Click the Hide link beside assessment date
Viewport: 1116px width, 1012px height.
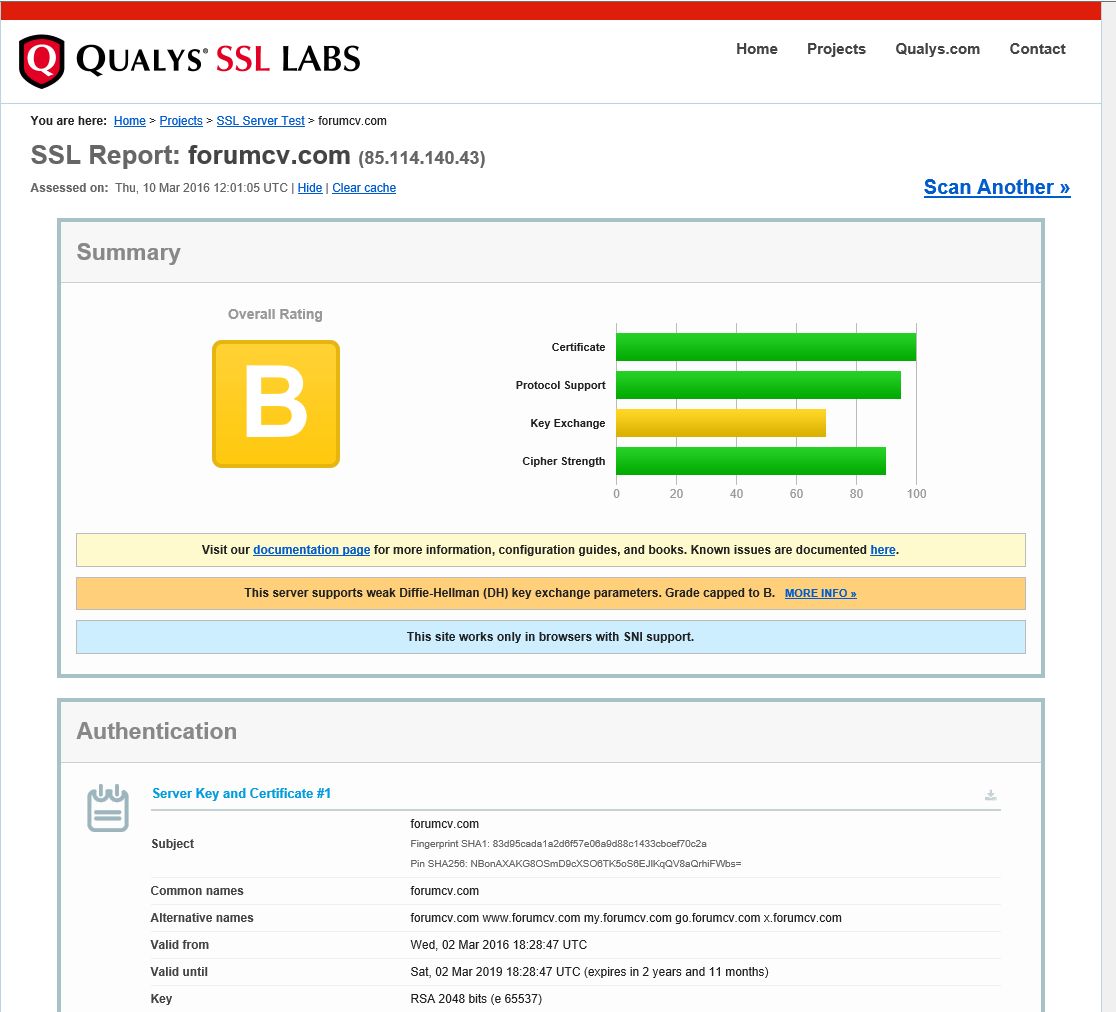(x=310, y=188)
